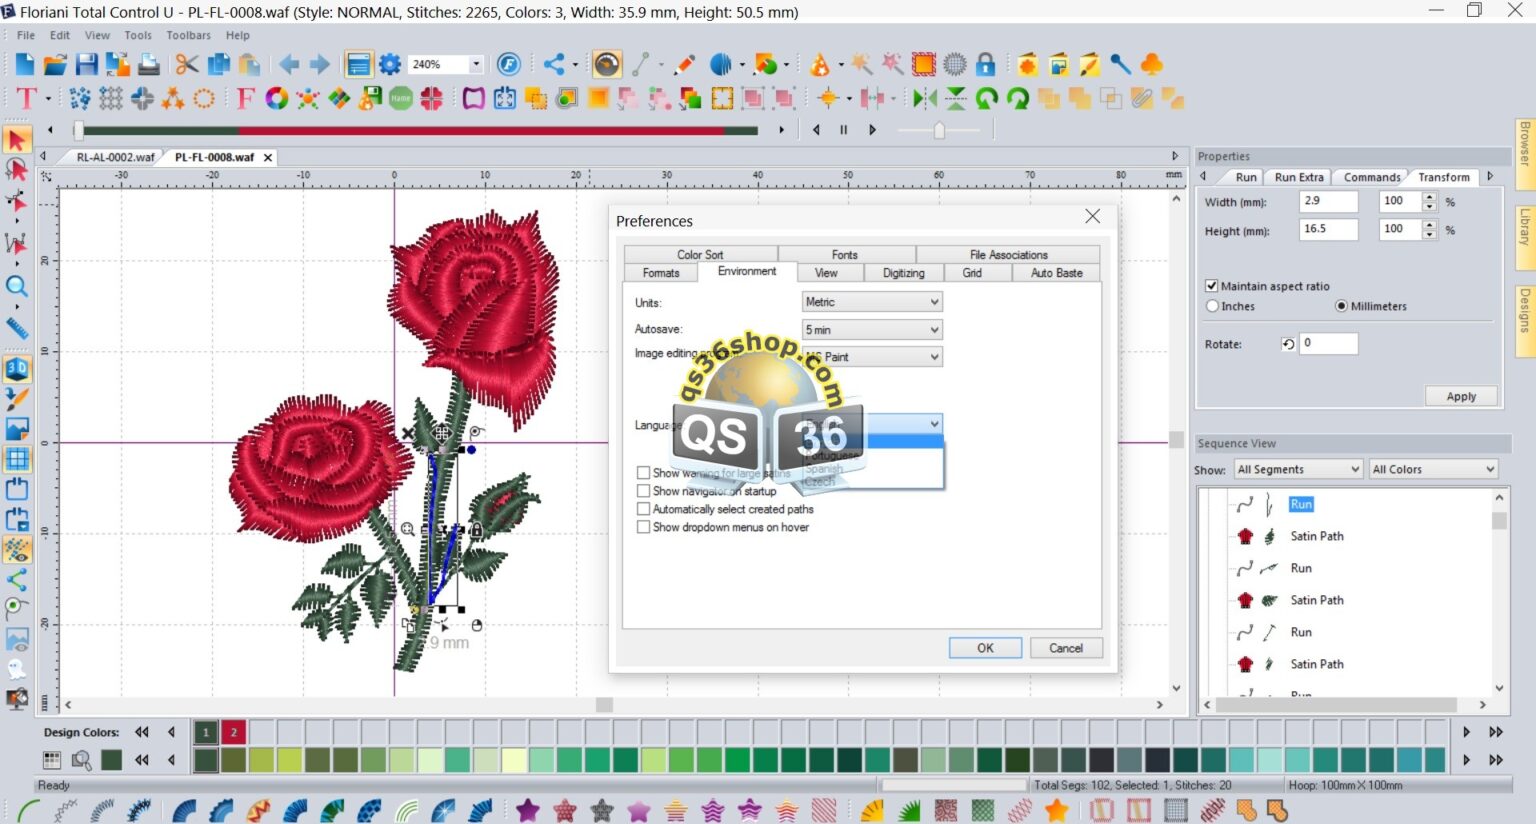
Task: Open the Toolbars menu
Action: pyautogui.click(x=188, y=35)
